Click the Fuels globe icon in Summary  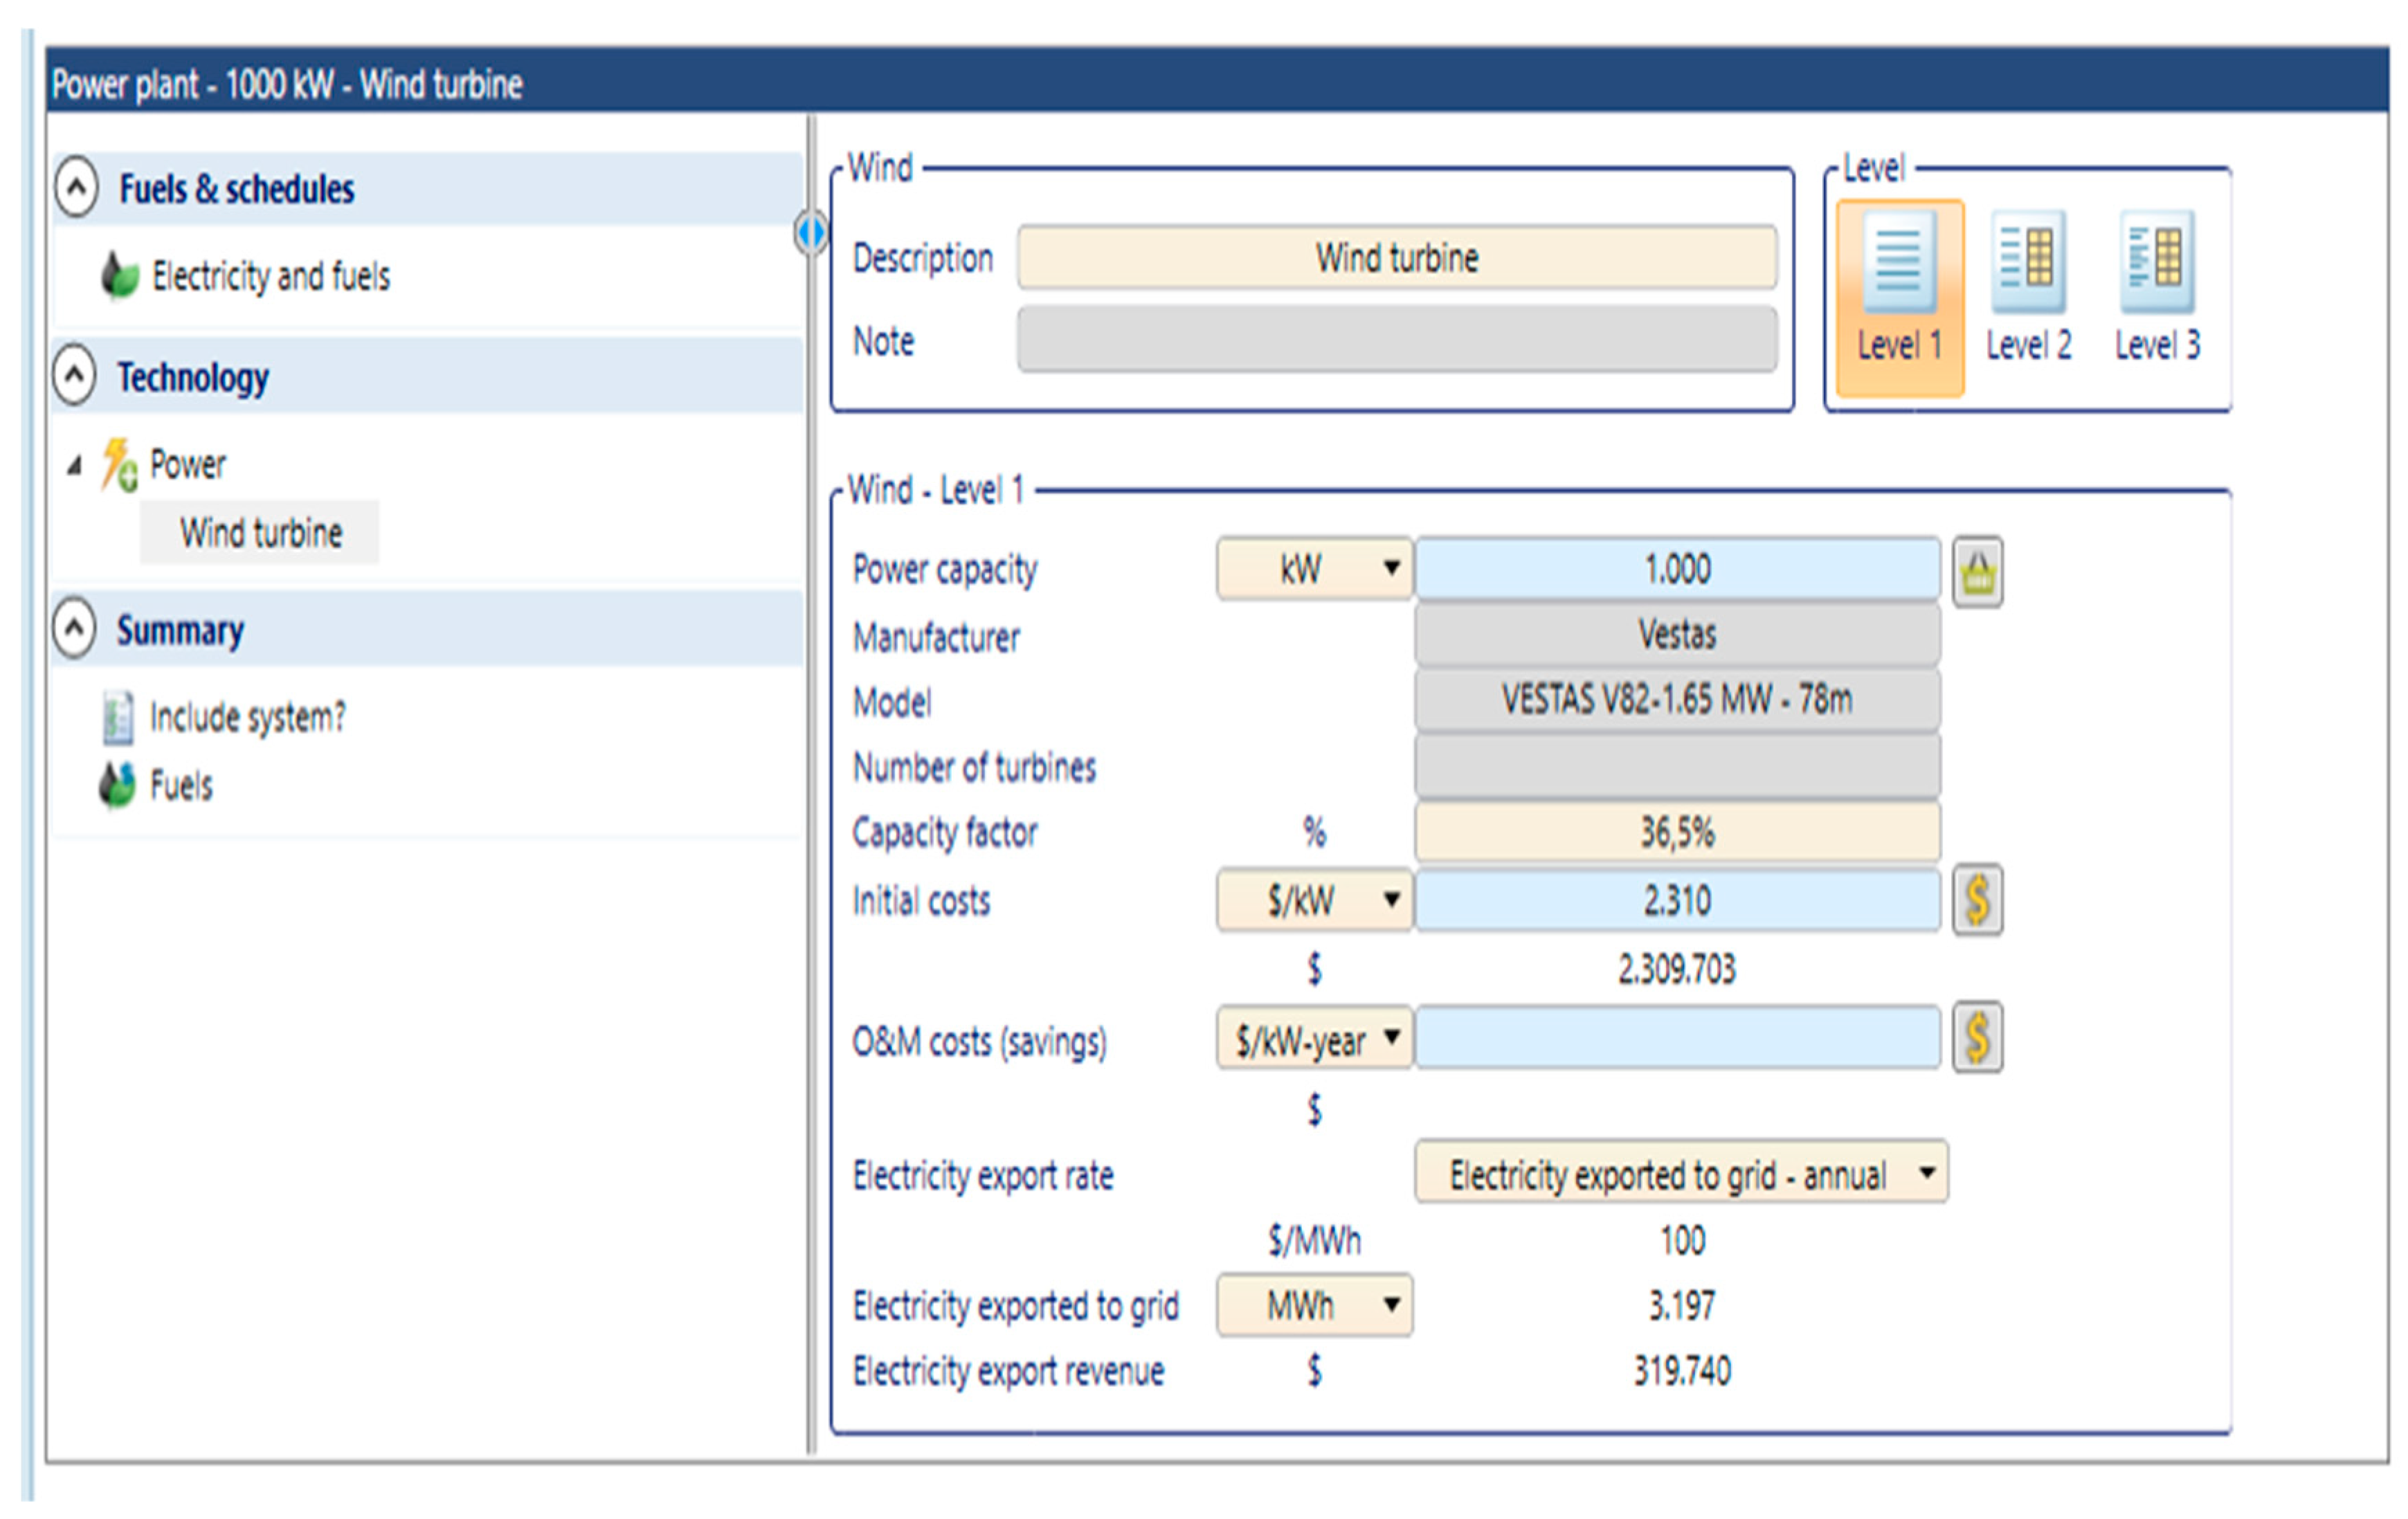(118, 785)
